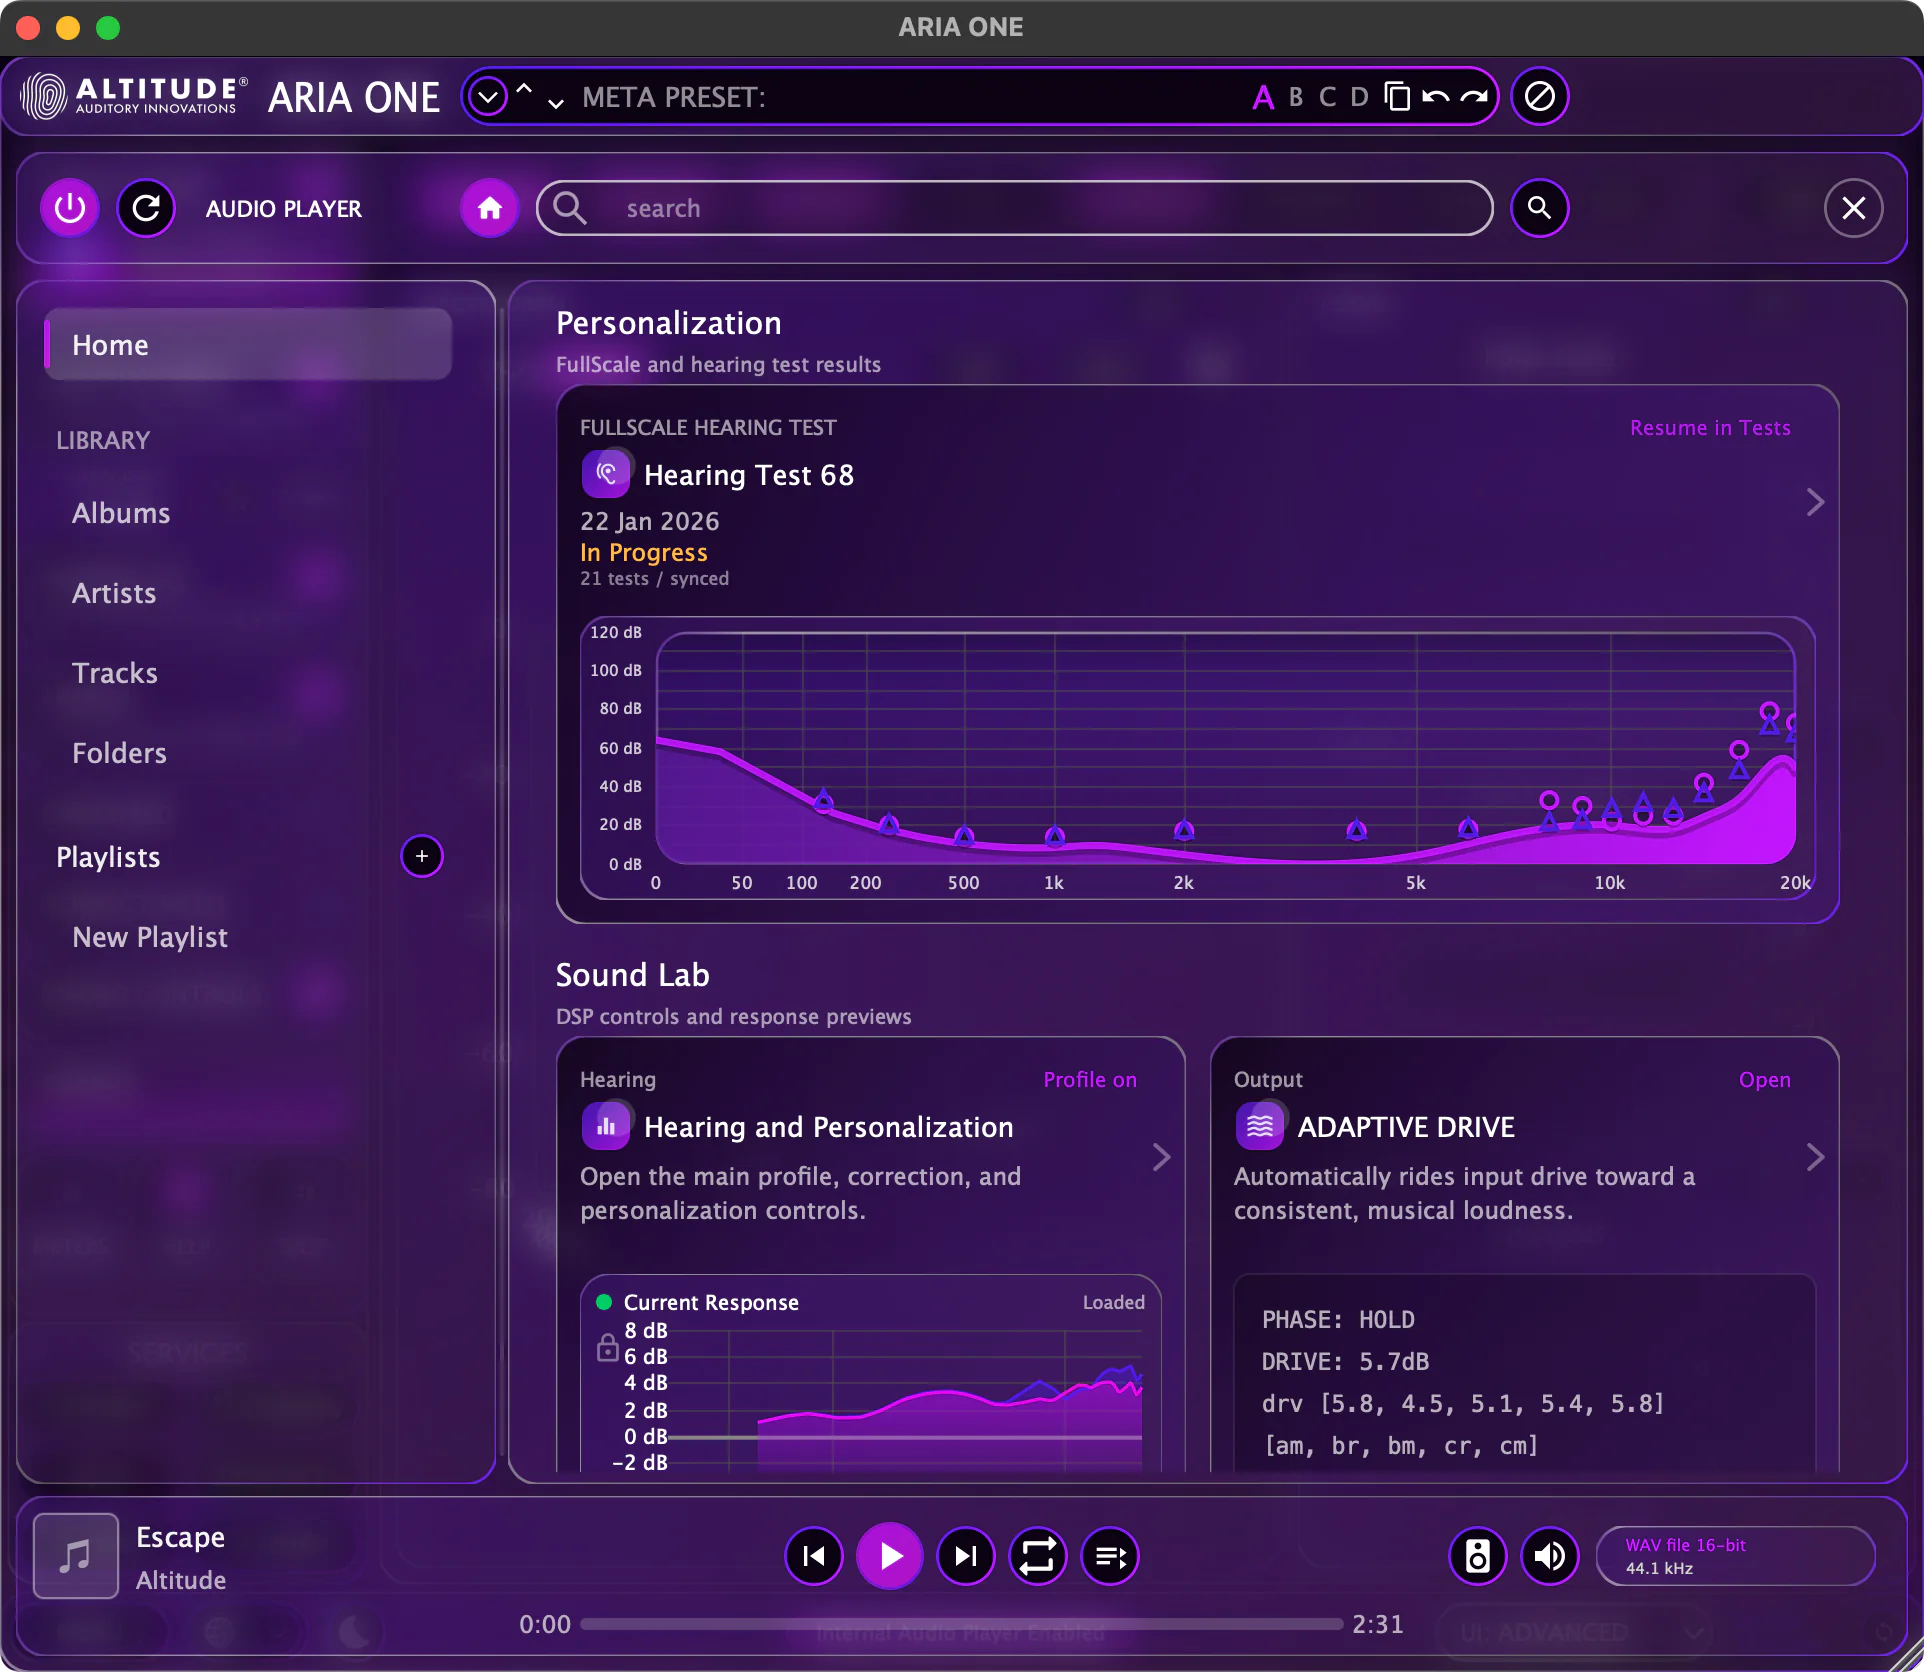Open Tracks in the library
This screenshot has width=1924, height=1672.
[x=115, y=673]
